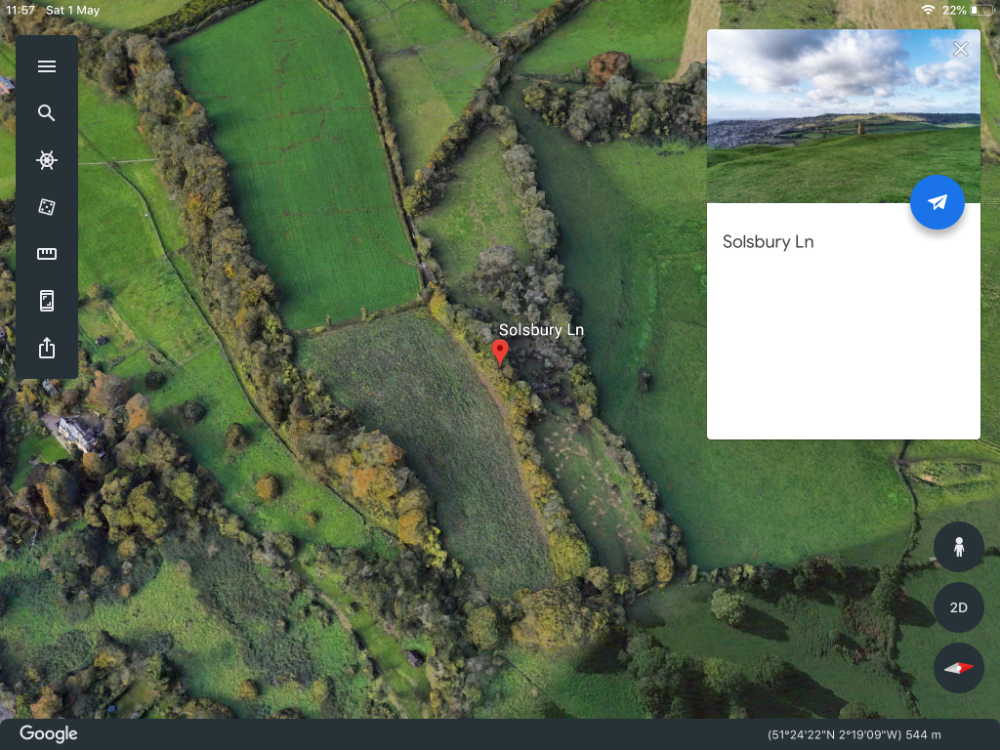Image resolution: width=1000 pixels, height=750 pixels.
Task: Click the coordinates and elevation readout
Action: point(854,735)
